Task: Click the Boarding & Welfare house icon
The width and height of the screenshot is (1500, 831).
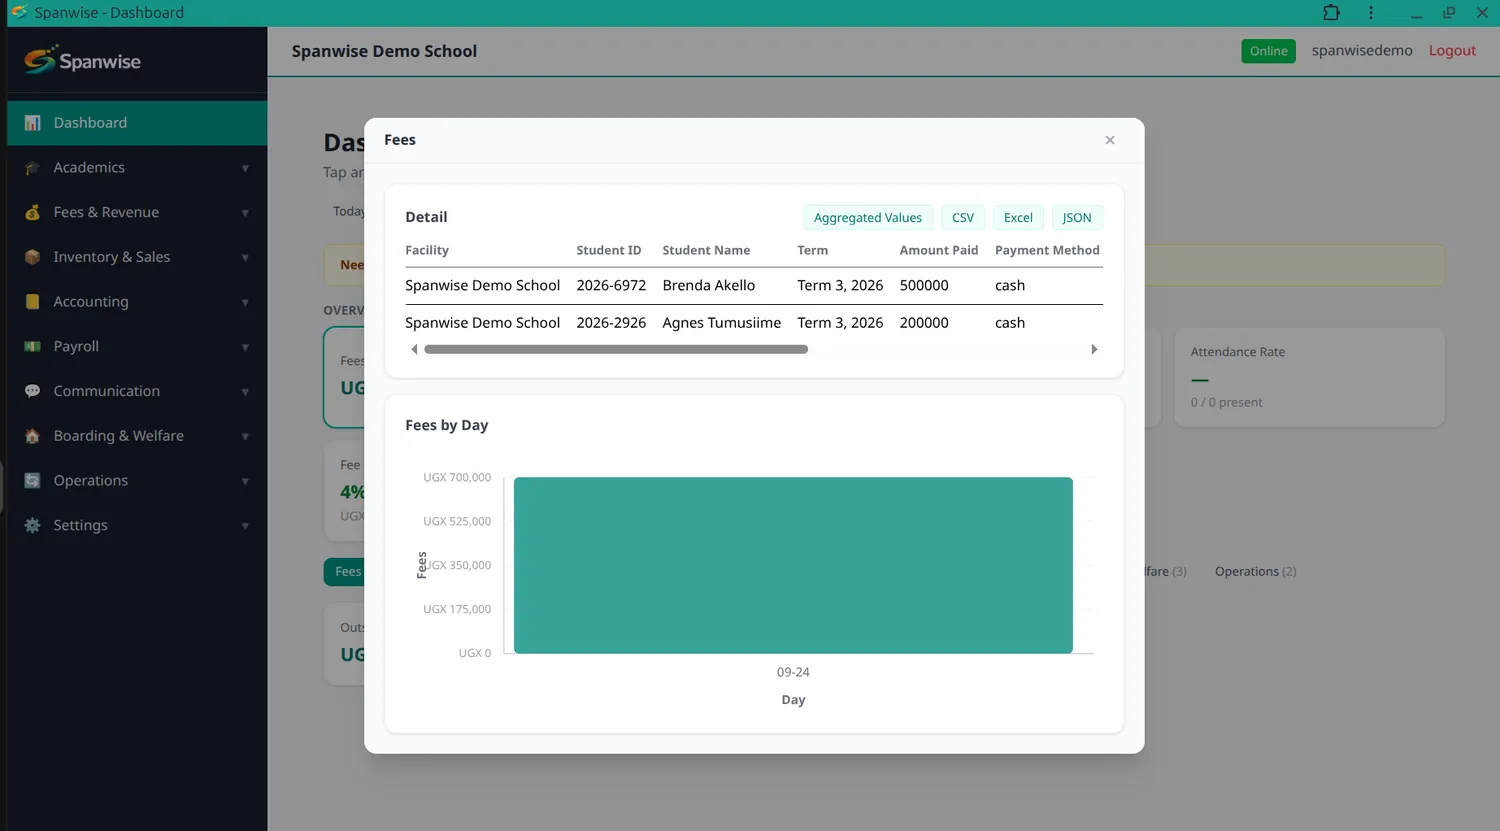Action: [33, 436]
